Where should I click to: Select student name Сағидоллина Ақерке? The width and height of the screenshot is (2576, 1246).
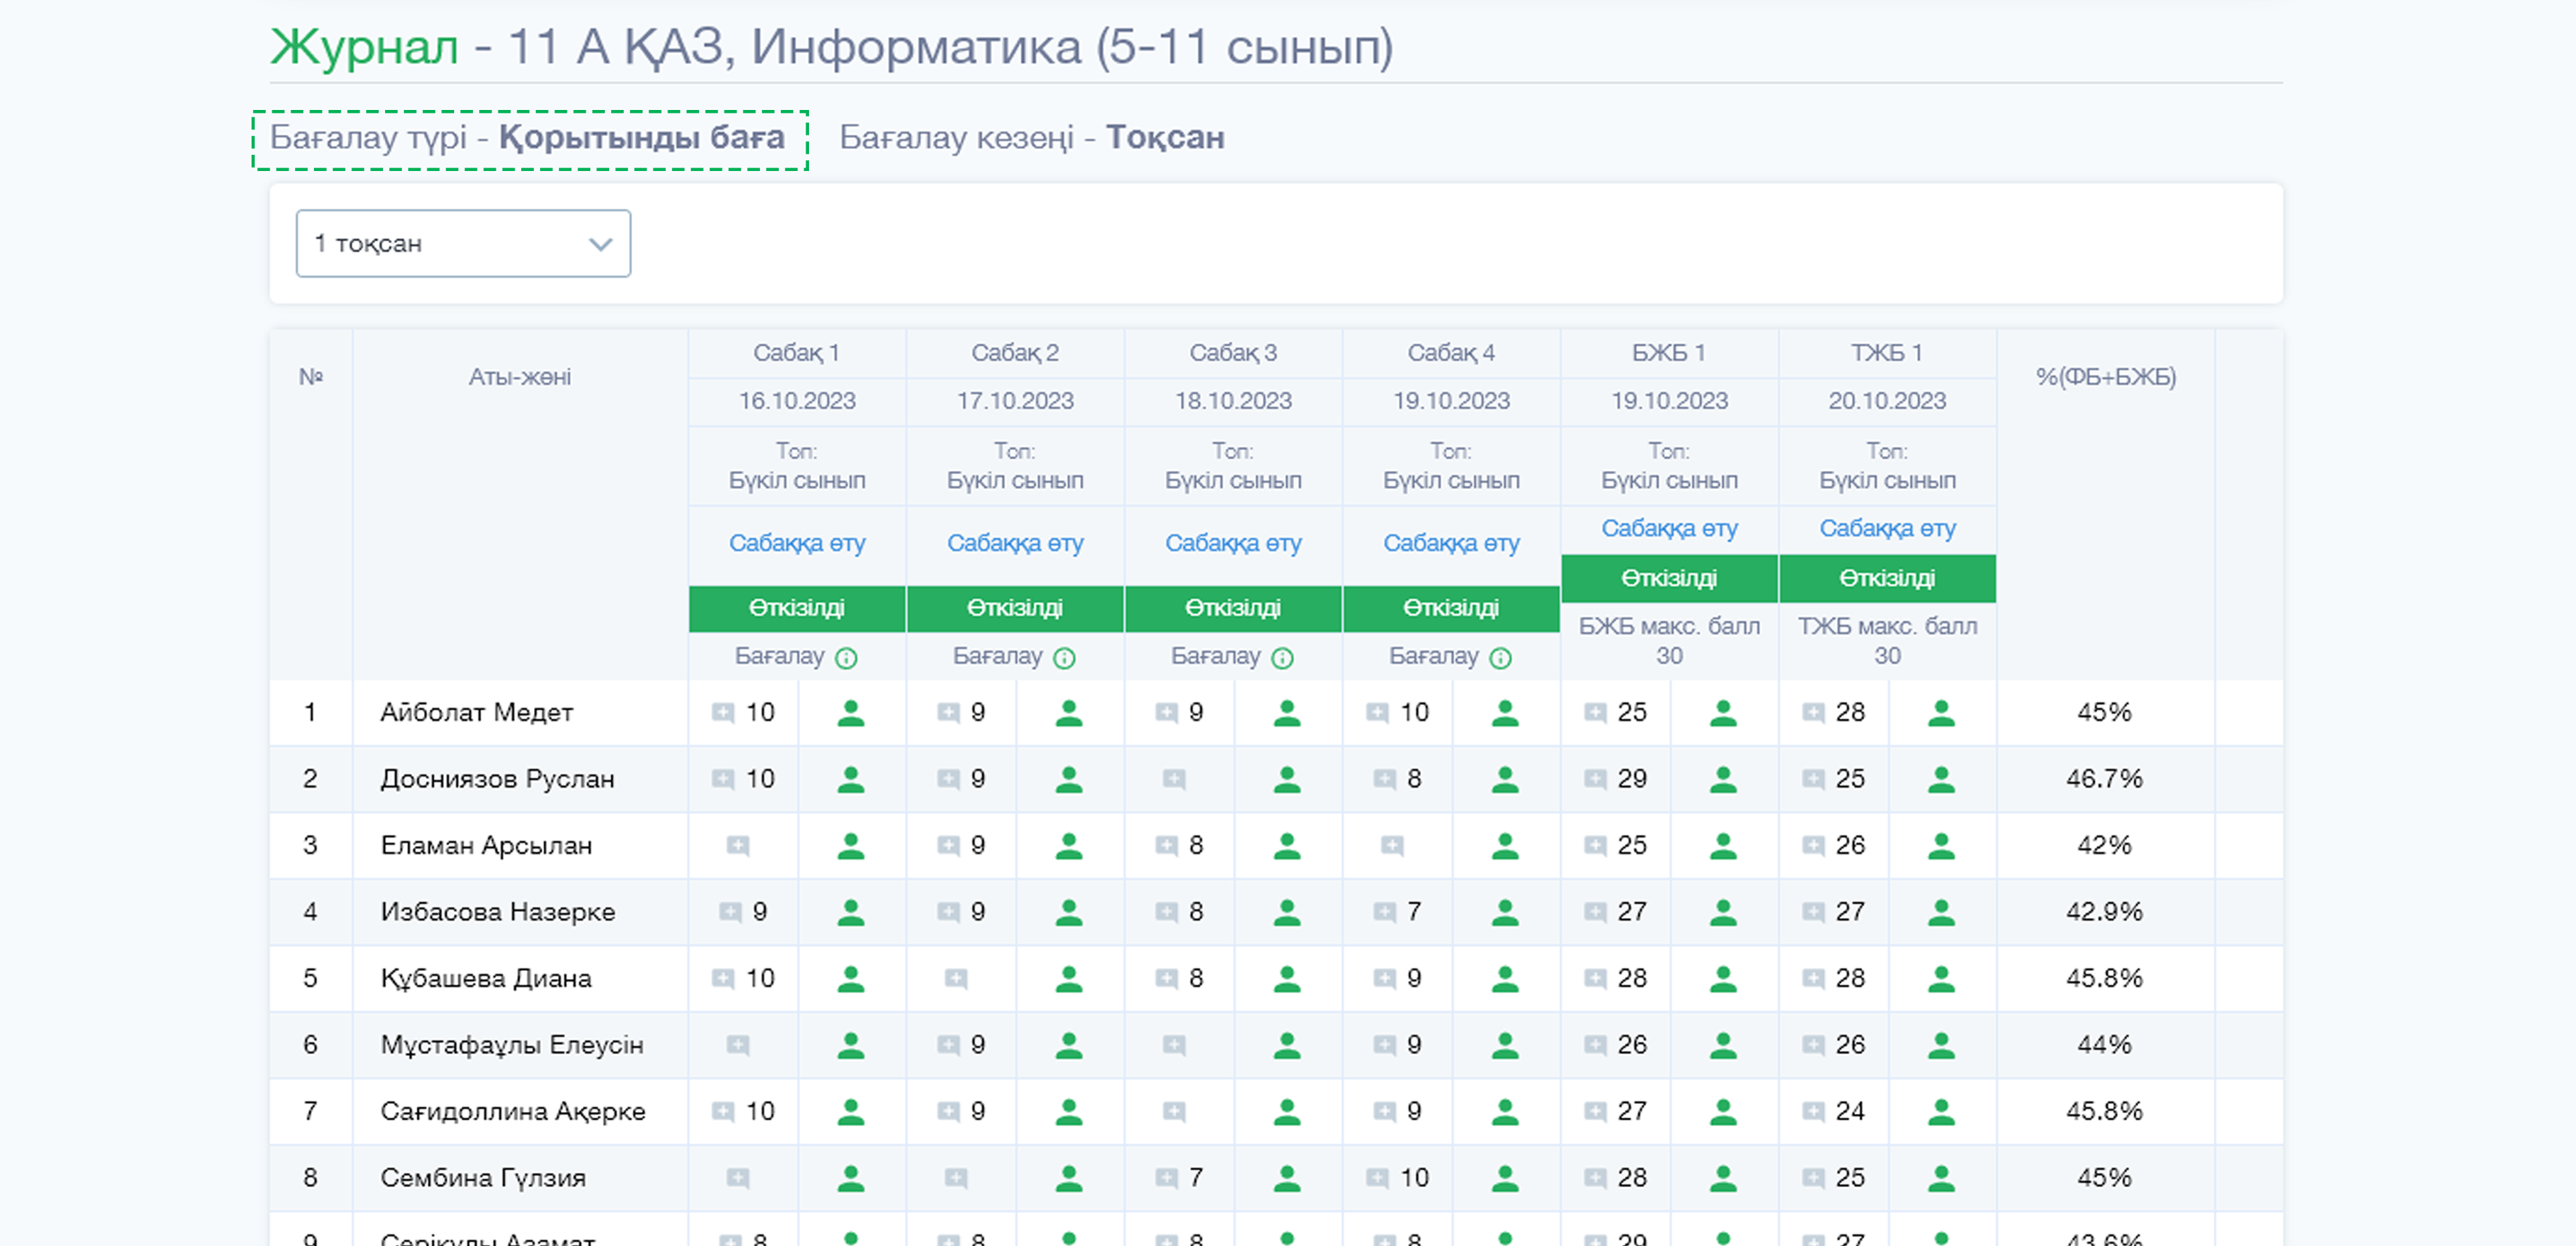(513, 1112)
